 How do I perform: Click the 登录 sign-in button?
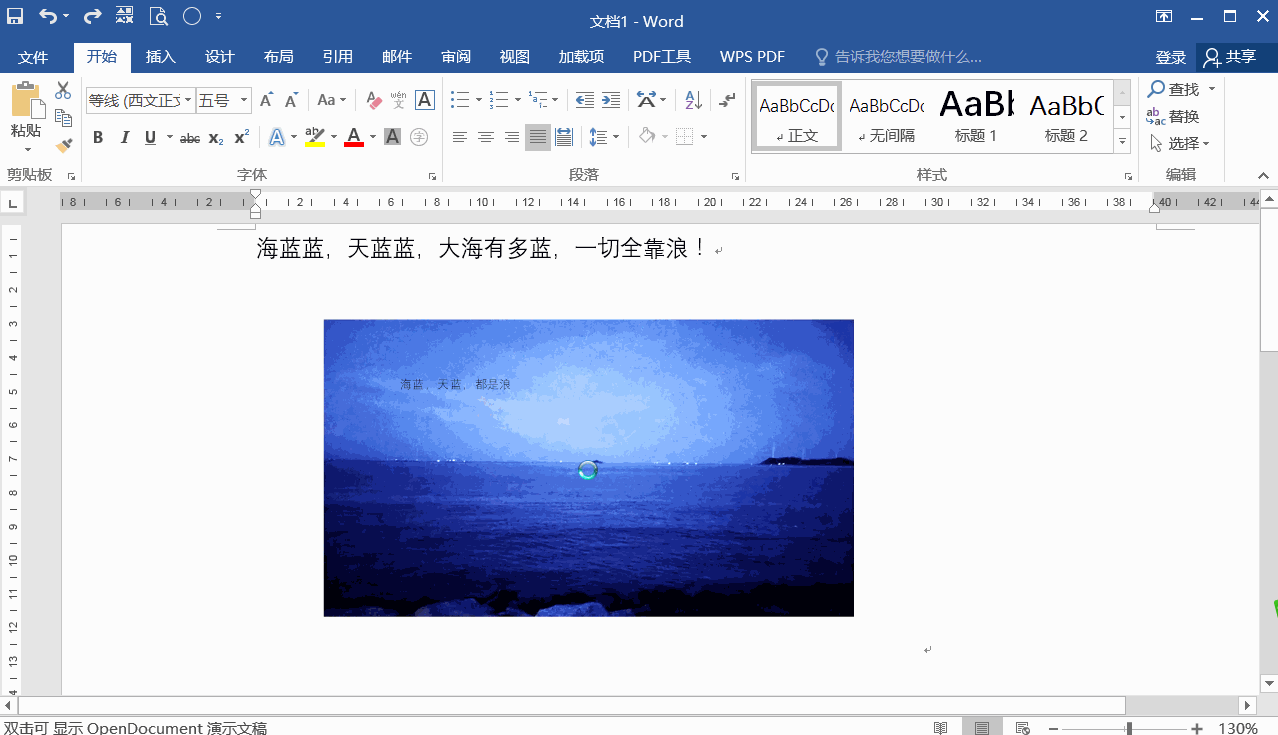click(x=1170, y=57)
